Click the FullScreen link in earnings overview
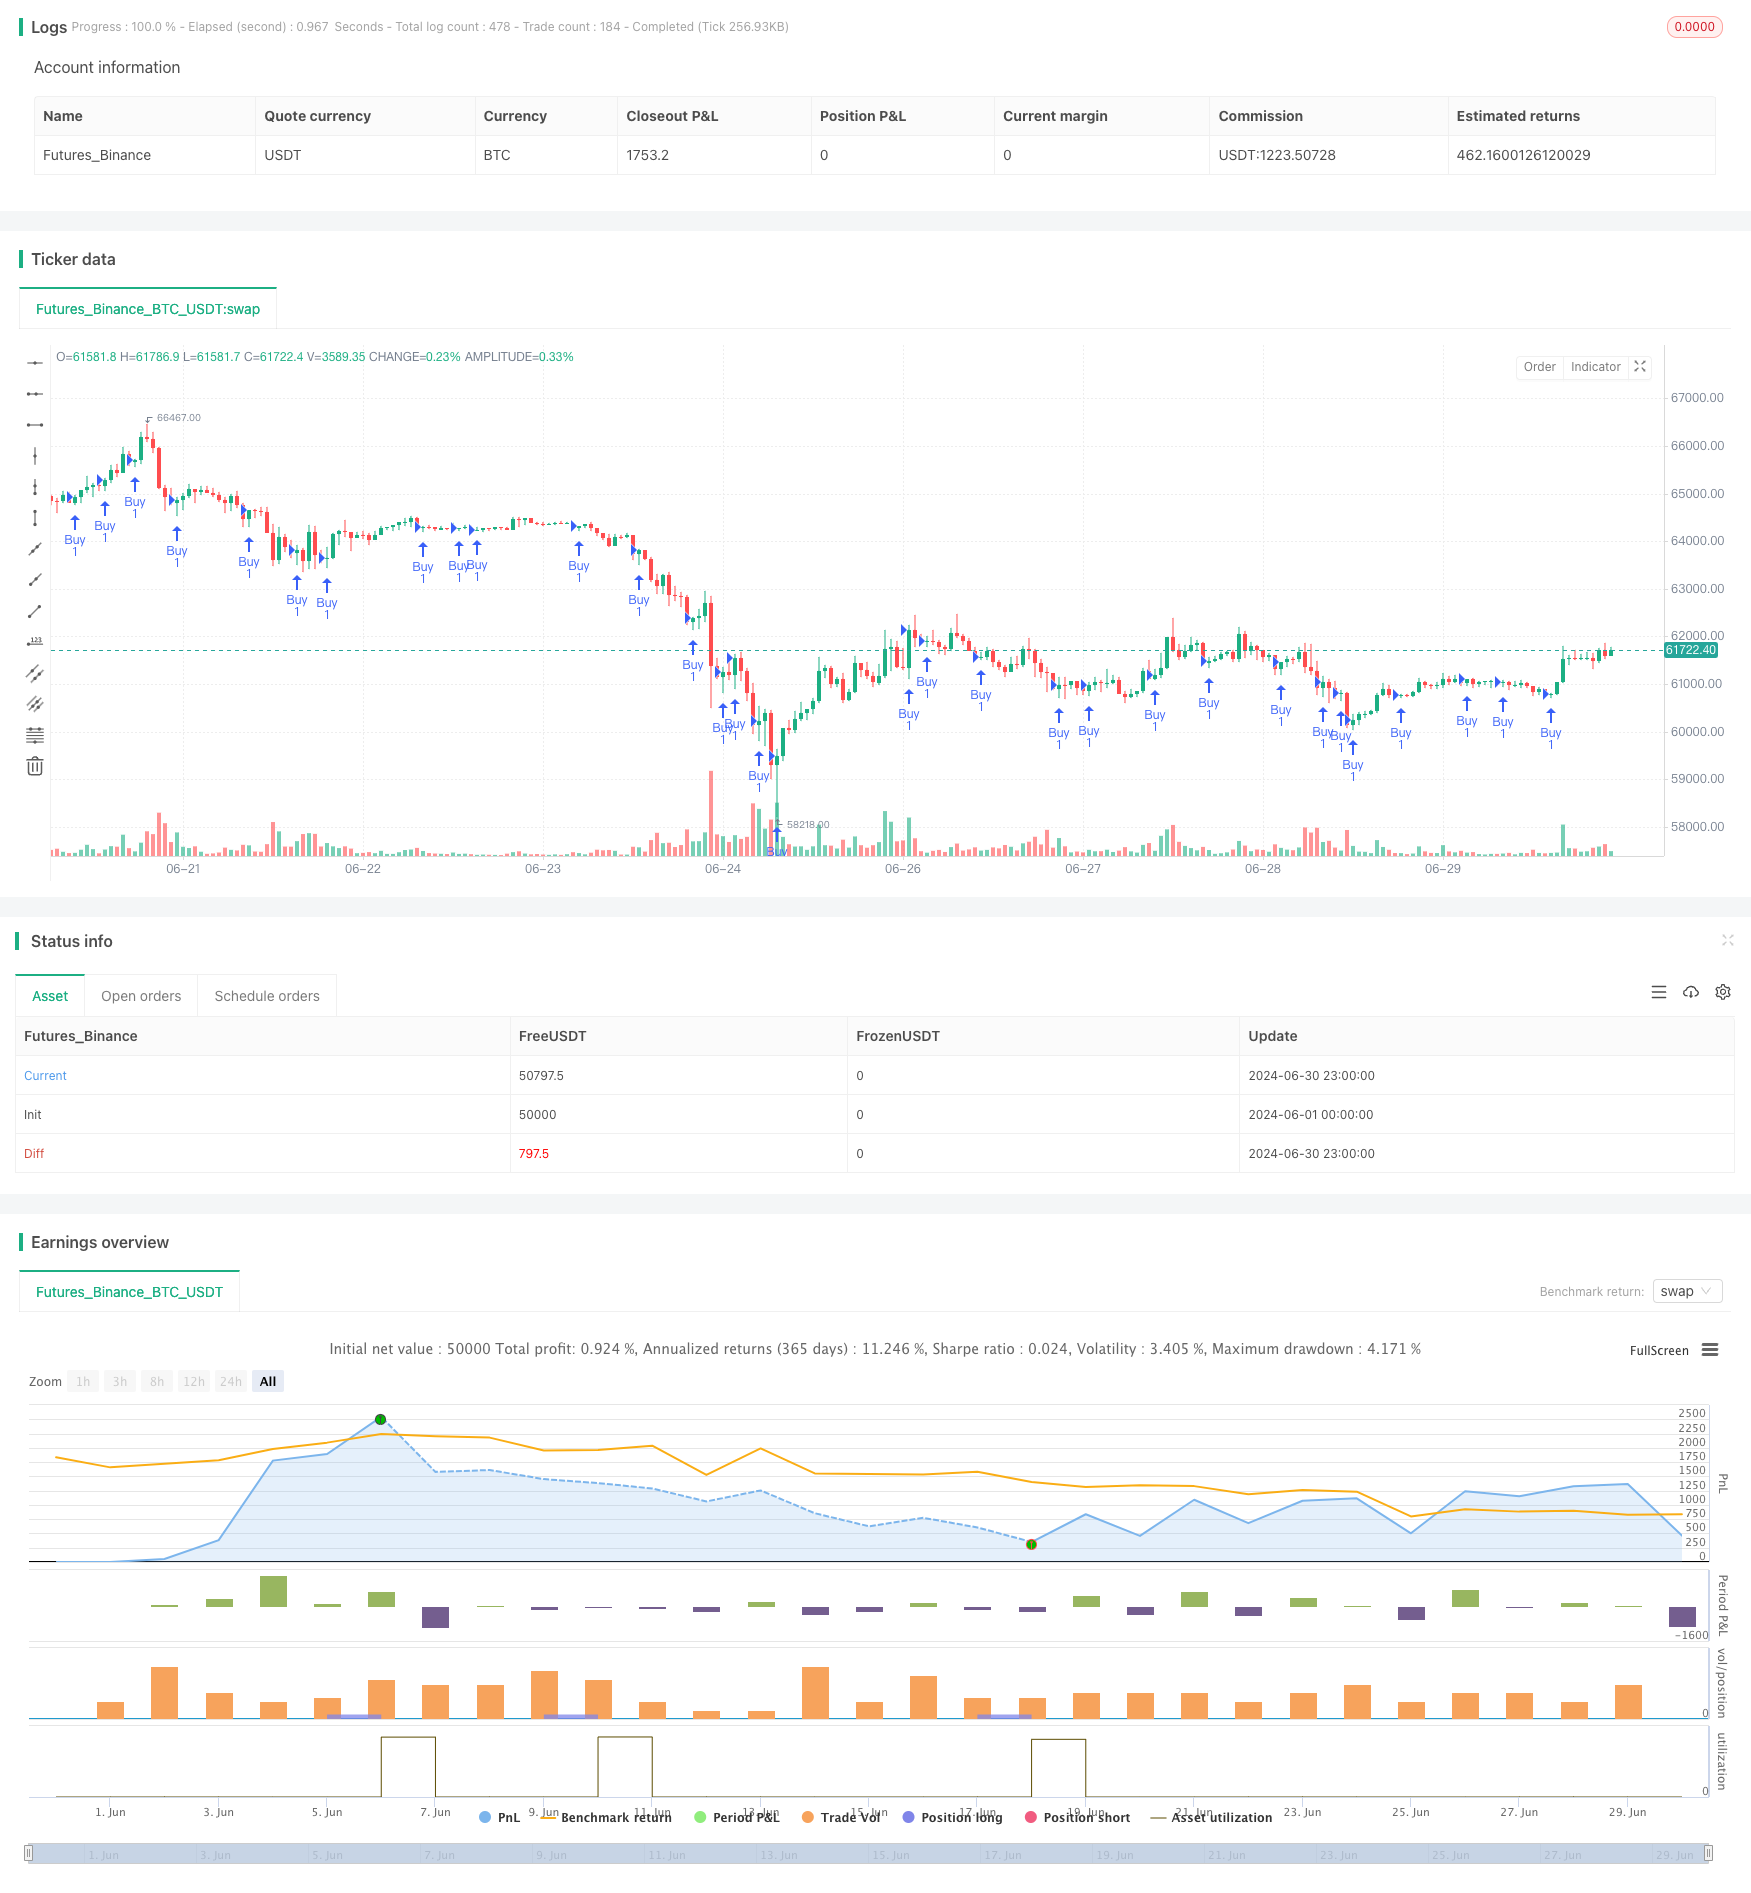 click(1659, 1350)
